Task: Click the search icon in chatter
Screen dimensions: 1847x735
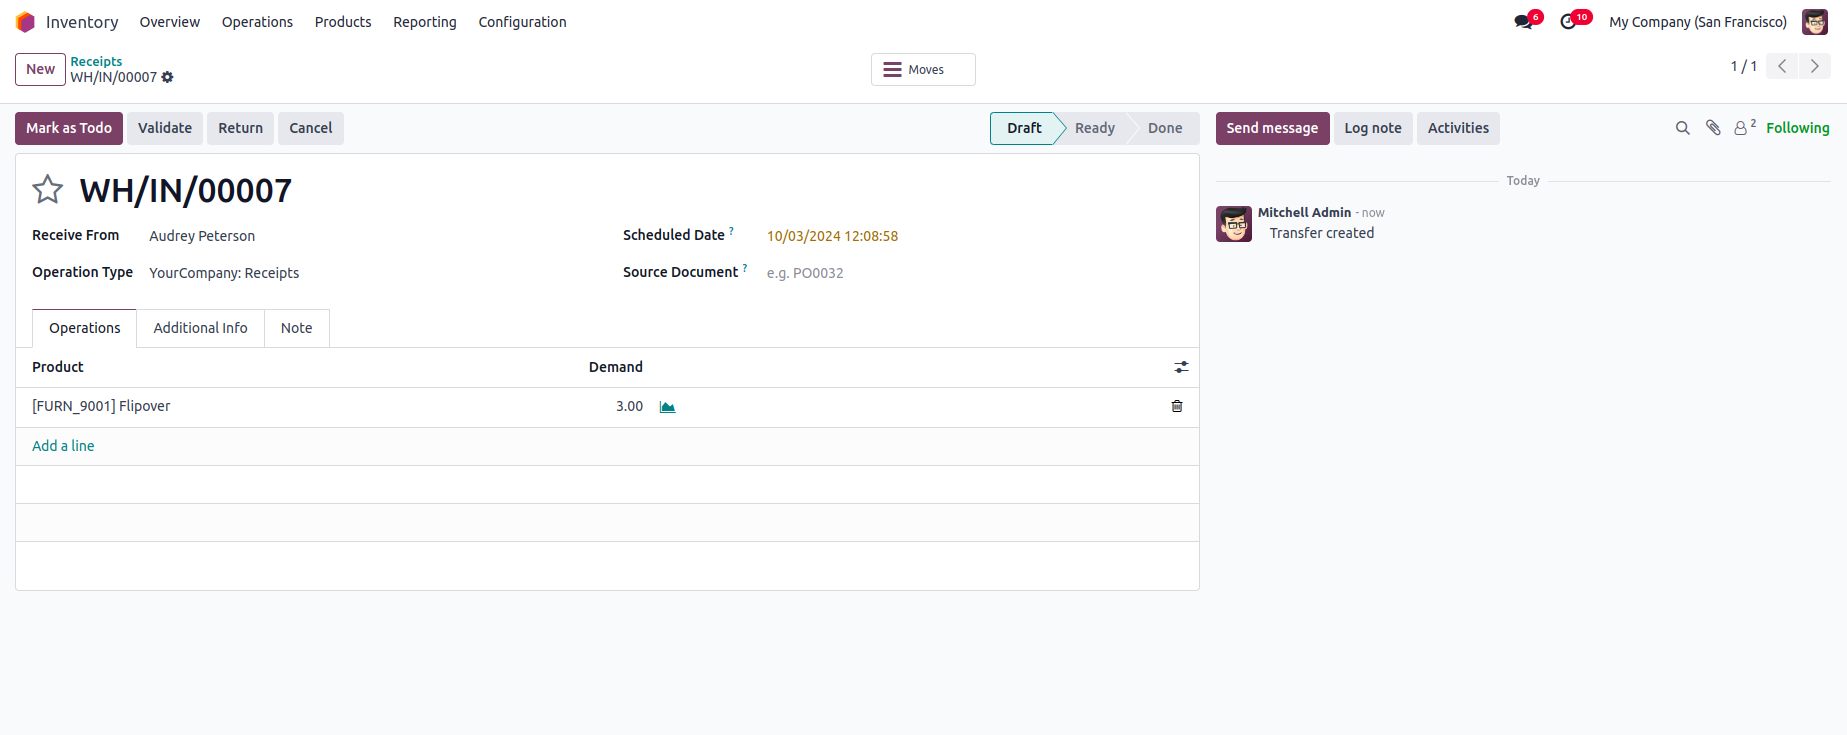Action: 1682,128
